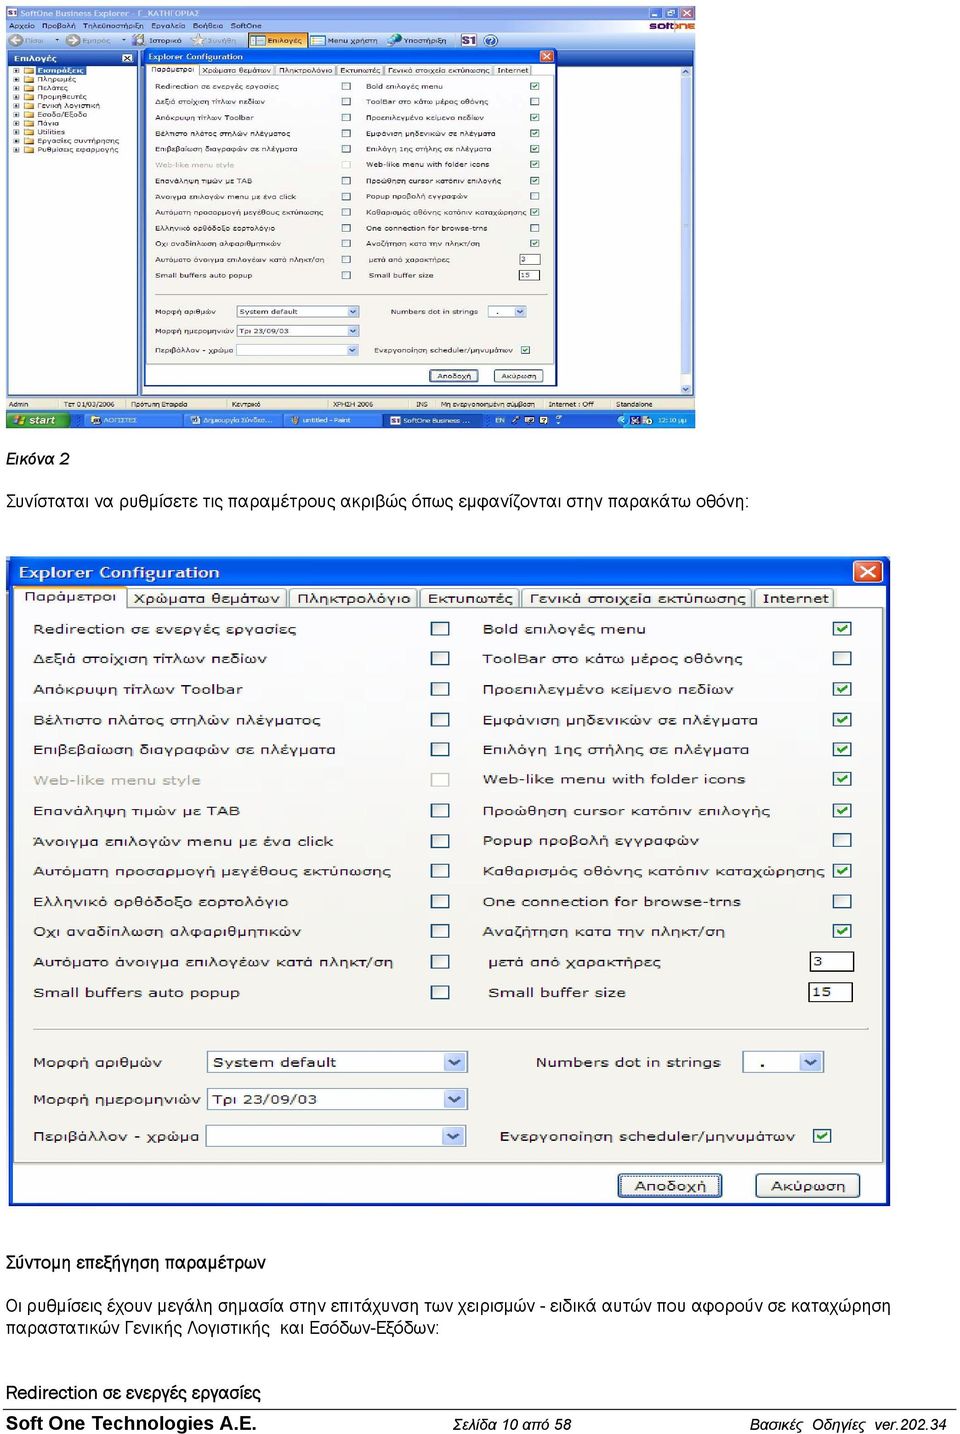Check One connection for browse-trns, large dialog
Screen dimensions: 960x1434
click(842, 901)
